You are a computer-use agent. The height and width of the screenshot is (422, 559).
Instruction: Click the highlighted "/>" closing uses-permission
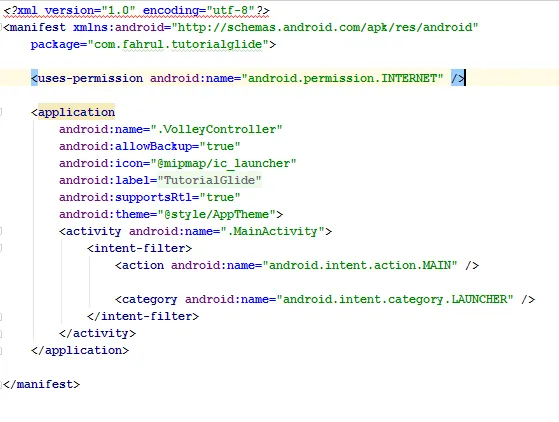(458, 78)
